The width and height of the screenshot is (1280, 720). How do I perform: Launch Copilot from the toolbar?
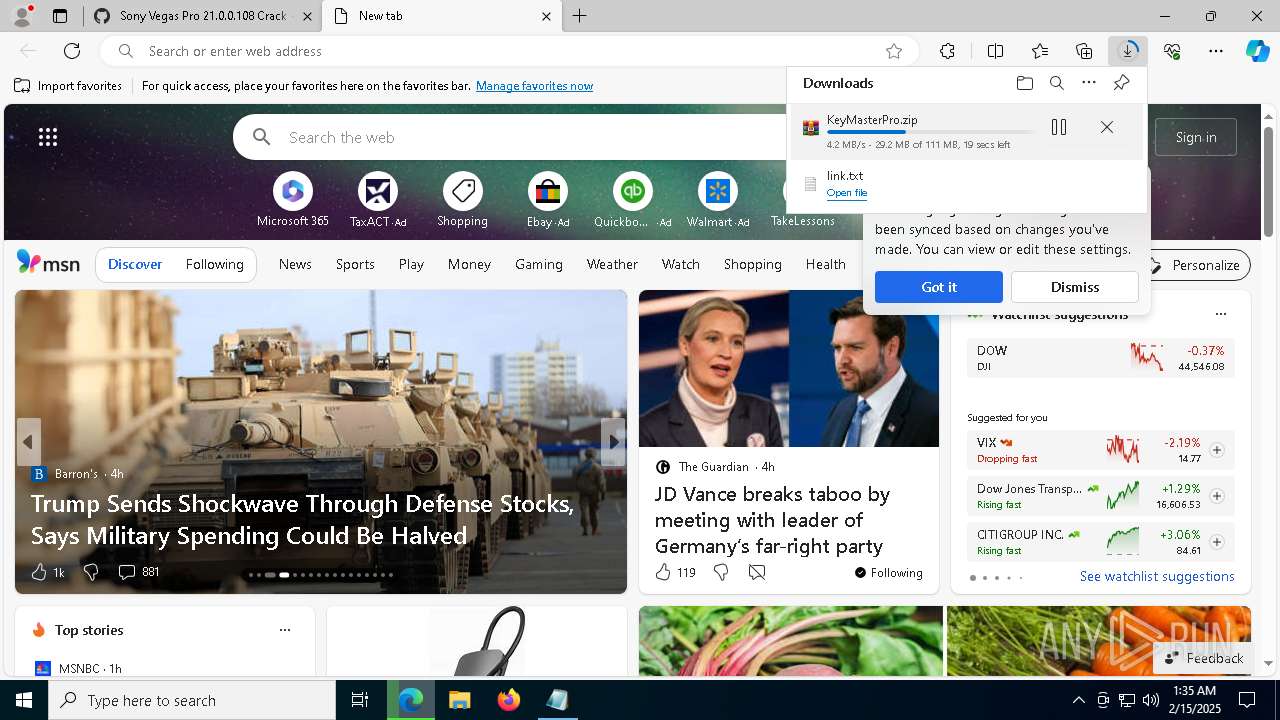coord(1257,51)
